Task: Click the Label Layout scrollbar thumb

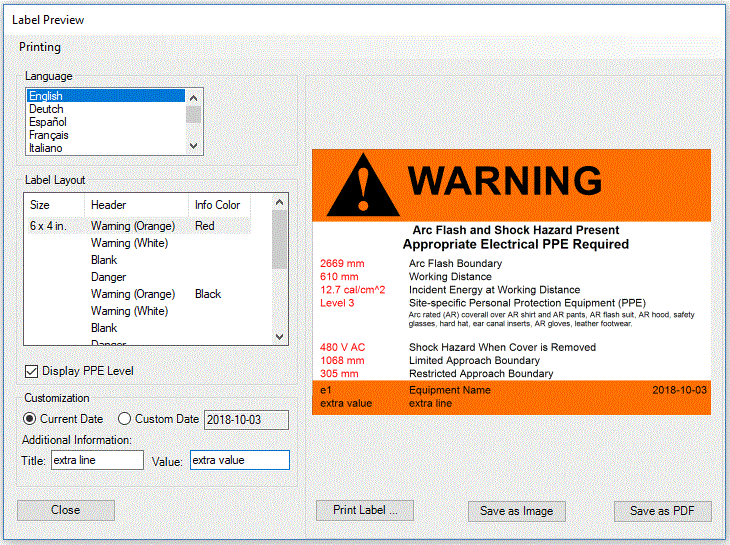Action: 279,240
